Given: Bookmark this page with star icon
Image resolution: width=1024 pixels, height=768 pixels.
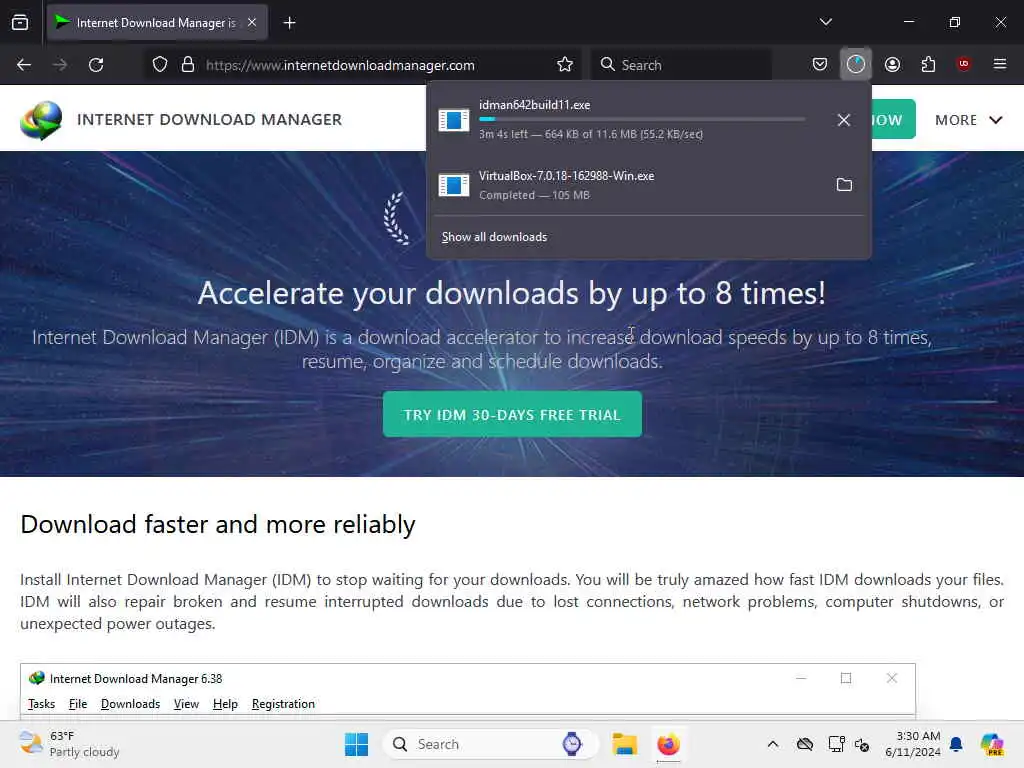Looking at the screenshot, I should click(x=565, y=65).
